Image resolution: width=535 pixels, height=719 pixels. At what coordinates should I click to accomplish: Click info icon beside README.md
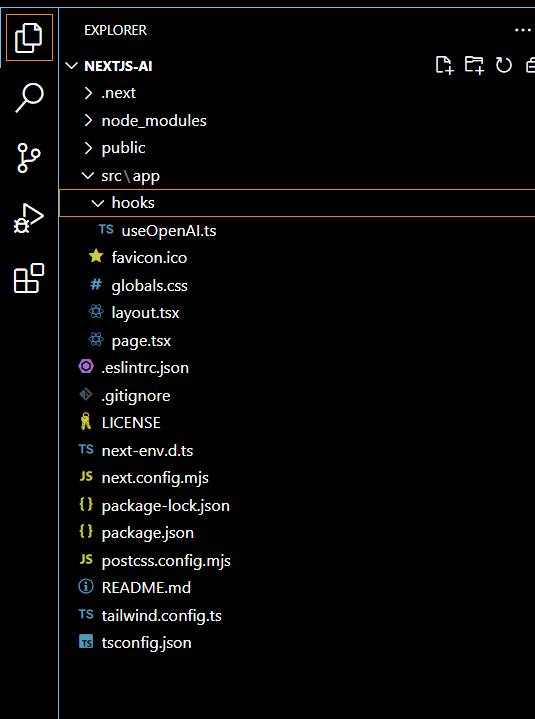click(86, 586)
